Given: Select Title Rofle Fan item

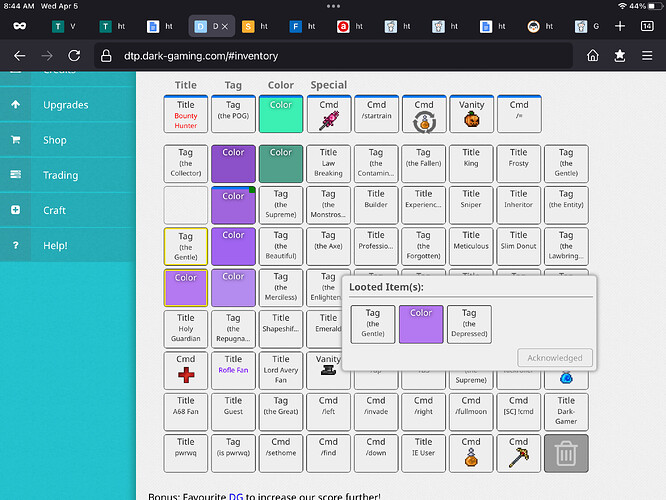Looking at the screenshot, I should click(x=233, y=370).
